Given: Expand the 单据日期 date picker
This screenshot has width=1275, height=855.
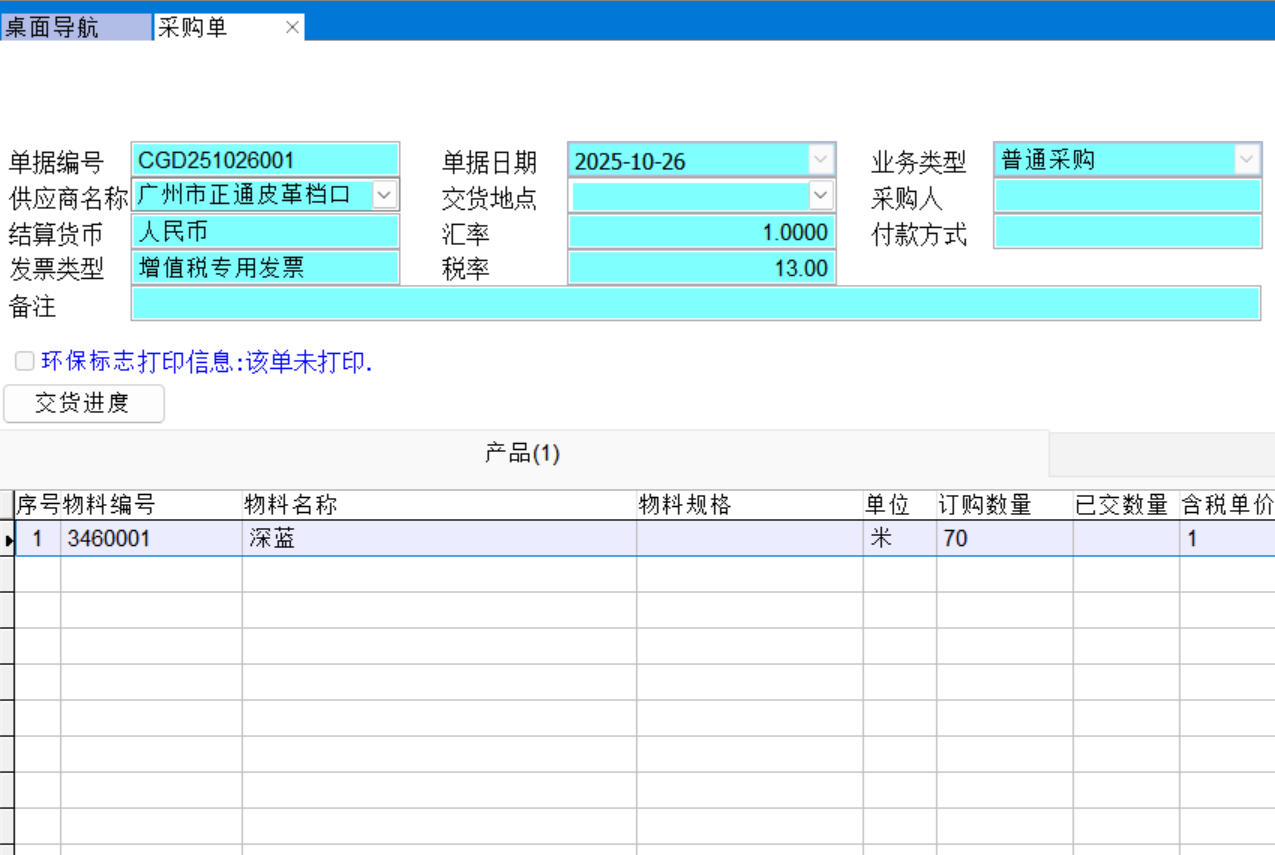Looking at the screenshot, I should point(820,160).
